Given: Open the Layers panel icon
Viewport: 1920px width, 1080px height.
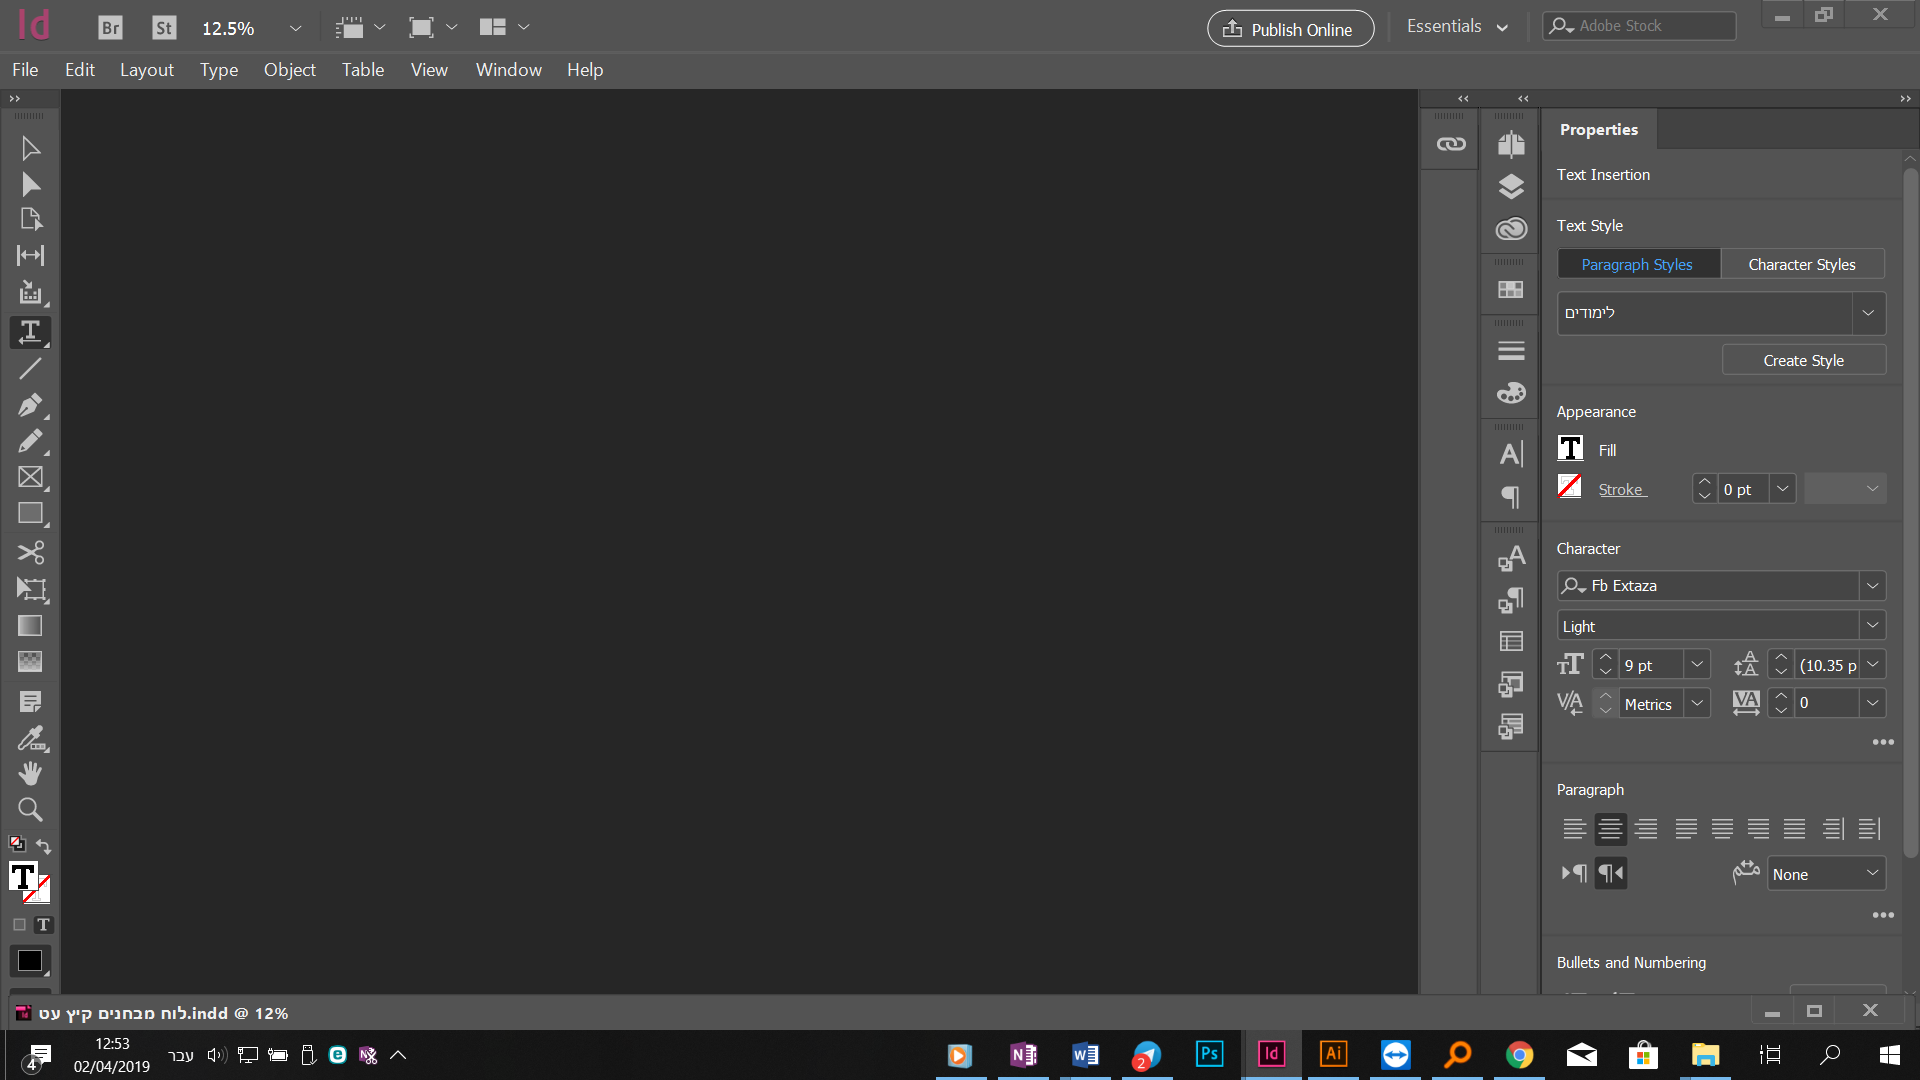Looking at the screenshot, I should pyautogui.click(x=1510, y=186).
